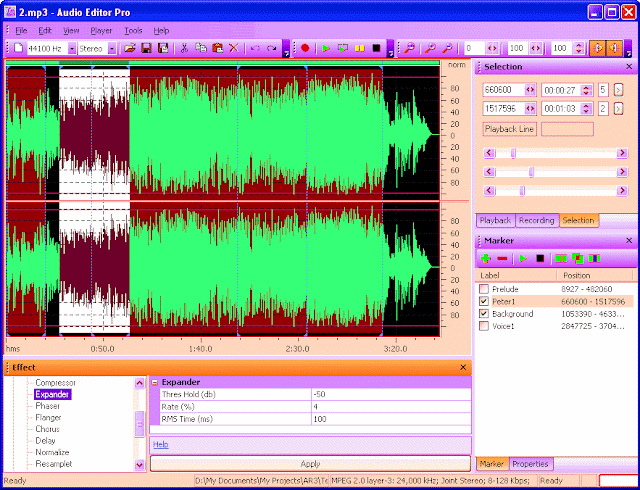
Task: Click the Apply button in the Effect panel
Action: 310,464
